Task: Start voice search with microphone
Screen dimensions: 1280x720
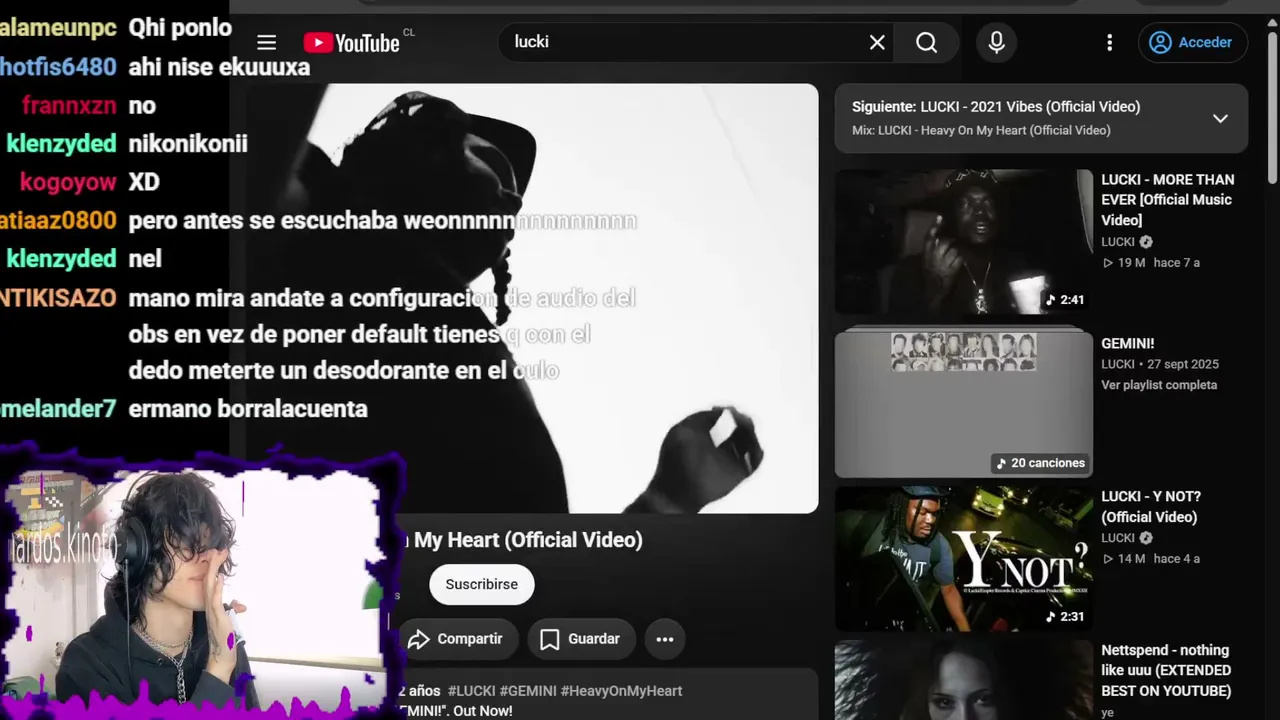Action: (996, 42)
